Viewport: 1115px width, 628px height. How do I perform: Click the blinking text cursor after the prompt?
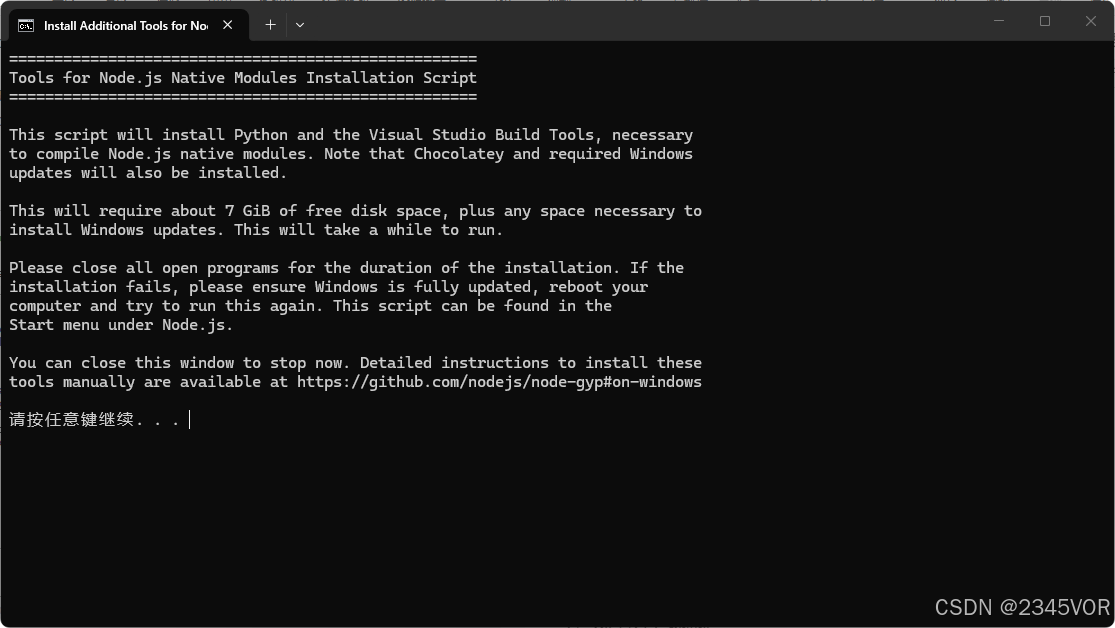click(x=190, y=420)
